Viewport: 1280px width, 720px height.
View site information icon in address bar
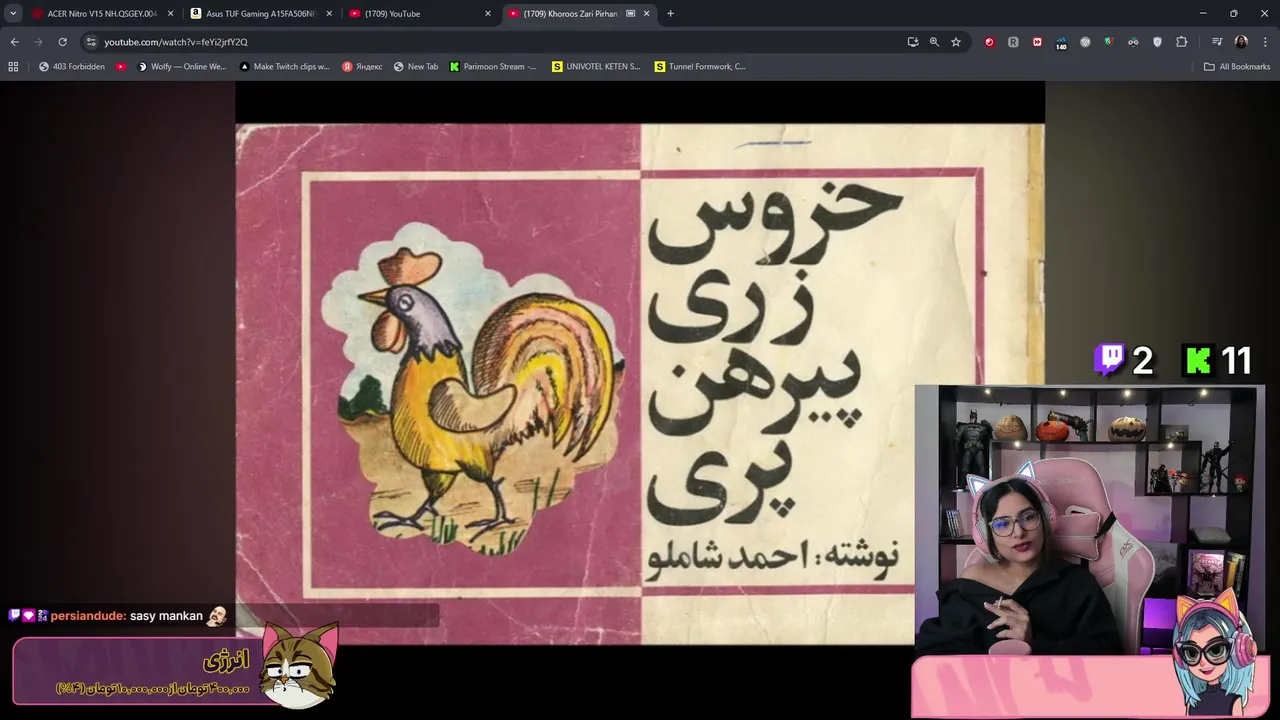click(91, 42)
